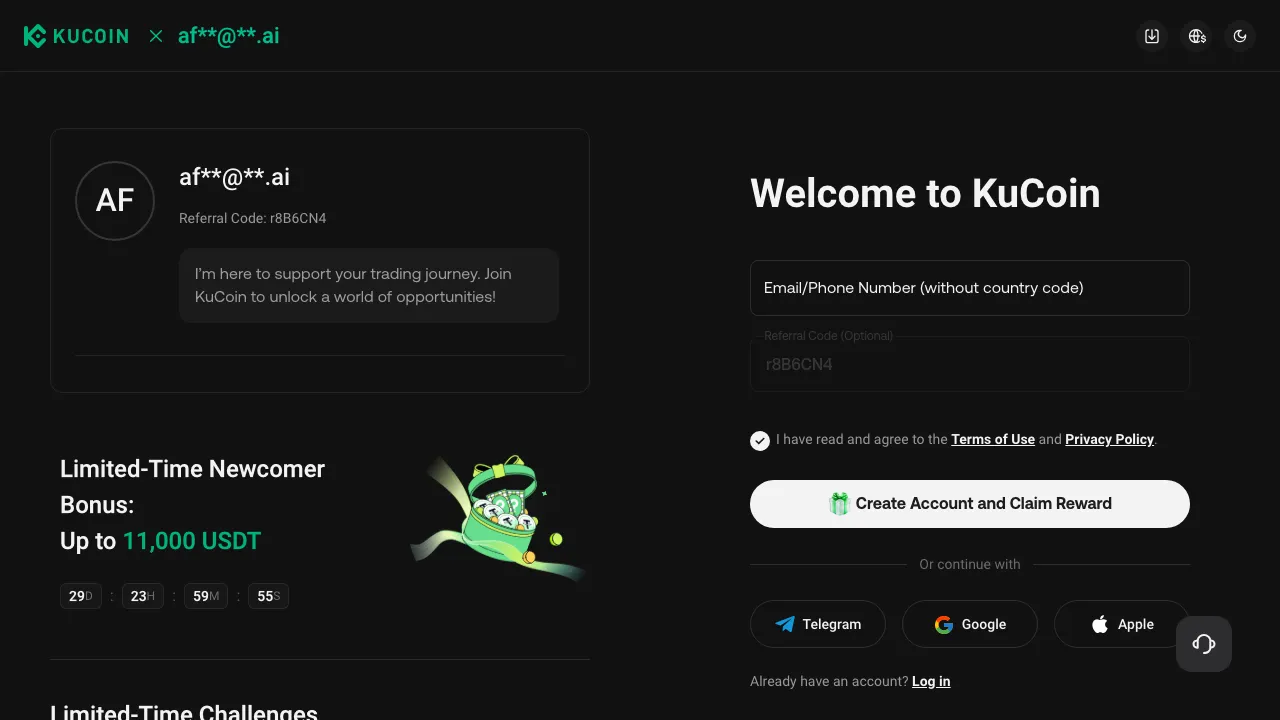Select the Google sign-up icon

[943, 624]
